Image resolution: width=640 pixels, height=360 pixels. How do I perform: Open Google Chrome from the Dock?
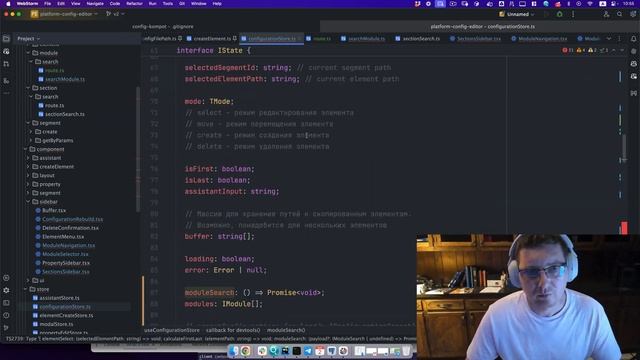245,351
